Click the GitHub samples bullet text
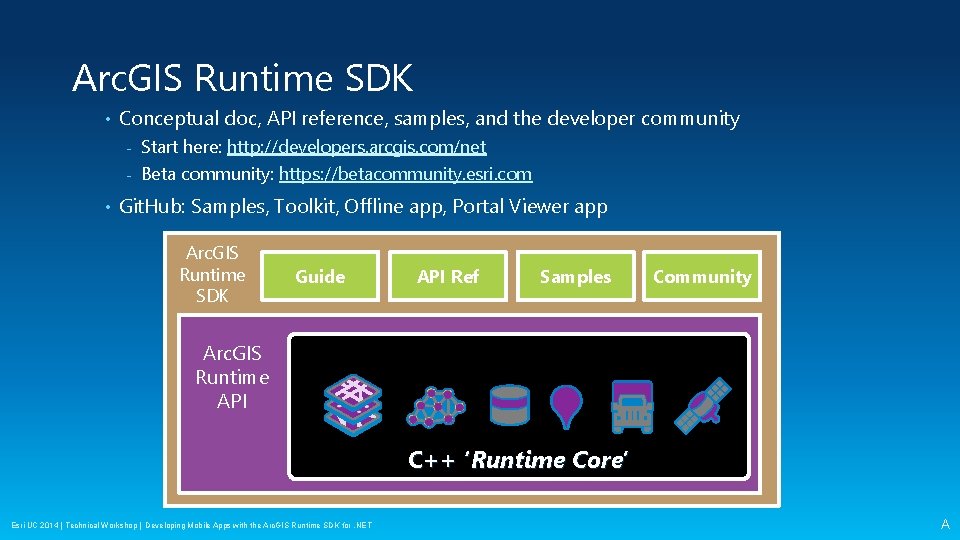The width and height of the screenshot is (960, 540). click(x=363, y=206)
